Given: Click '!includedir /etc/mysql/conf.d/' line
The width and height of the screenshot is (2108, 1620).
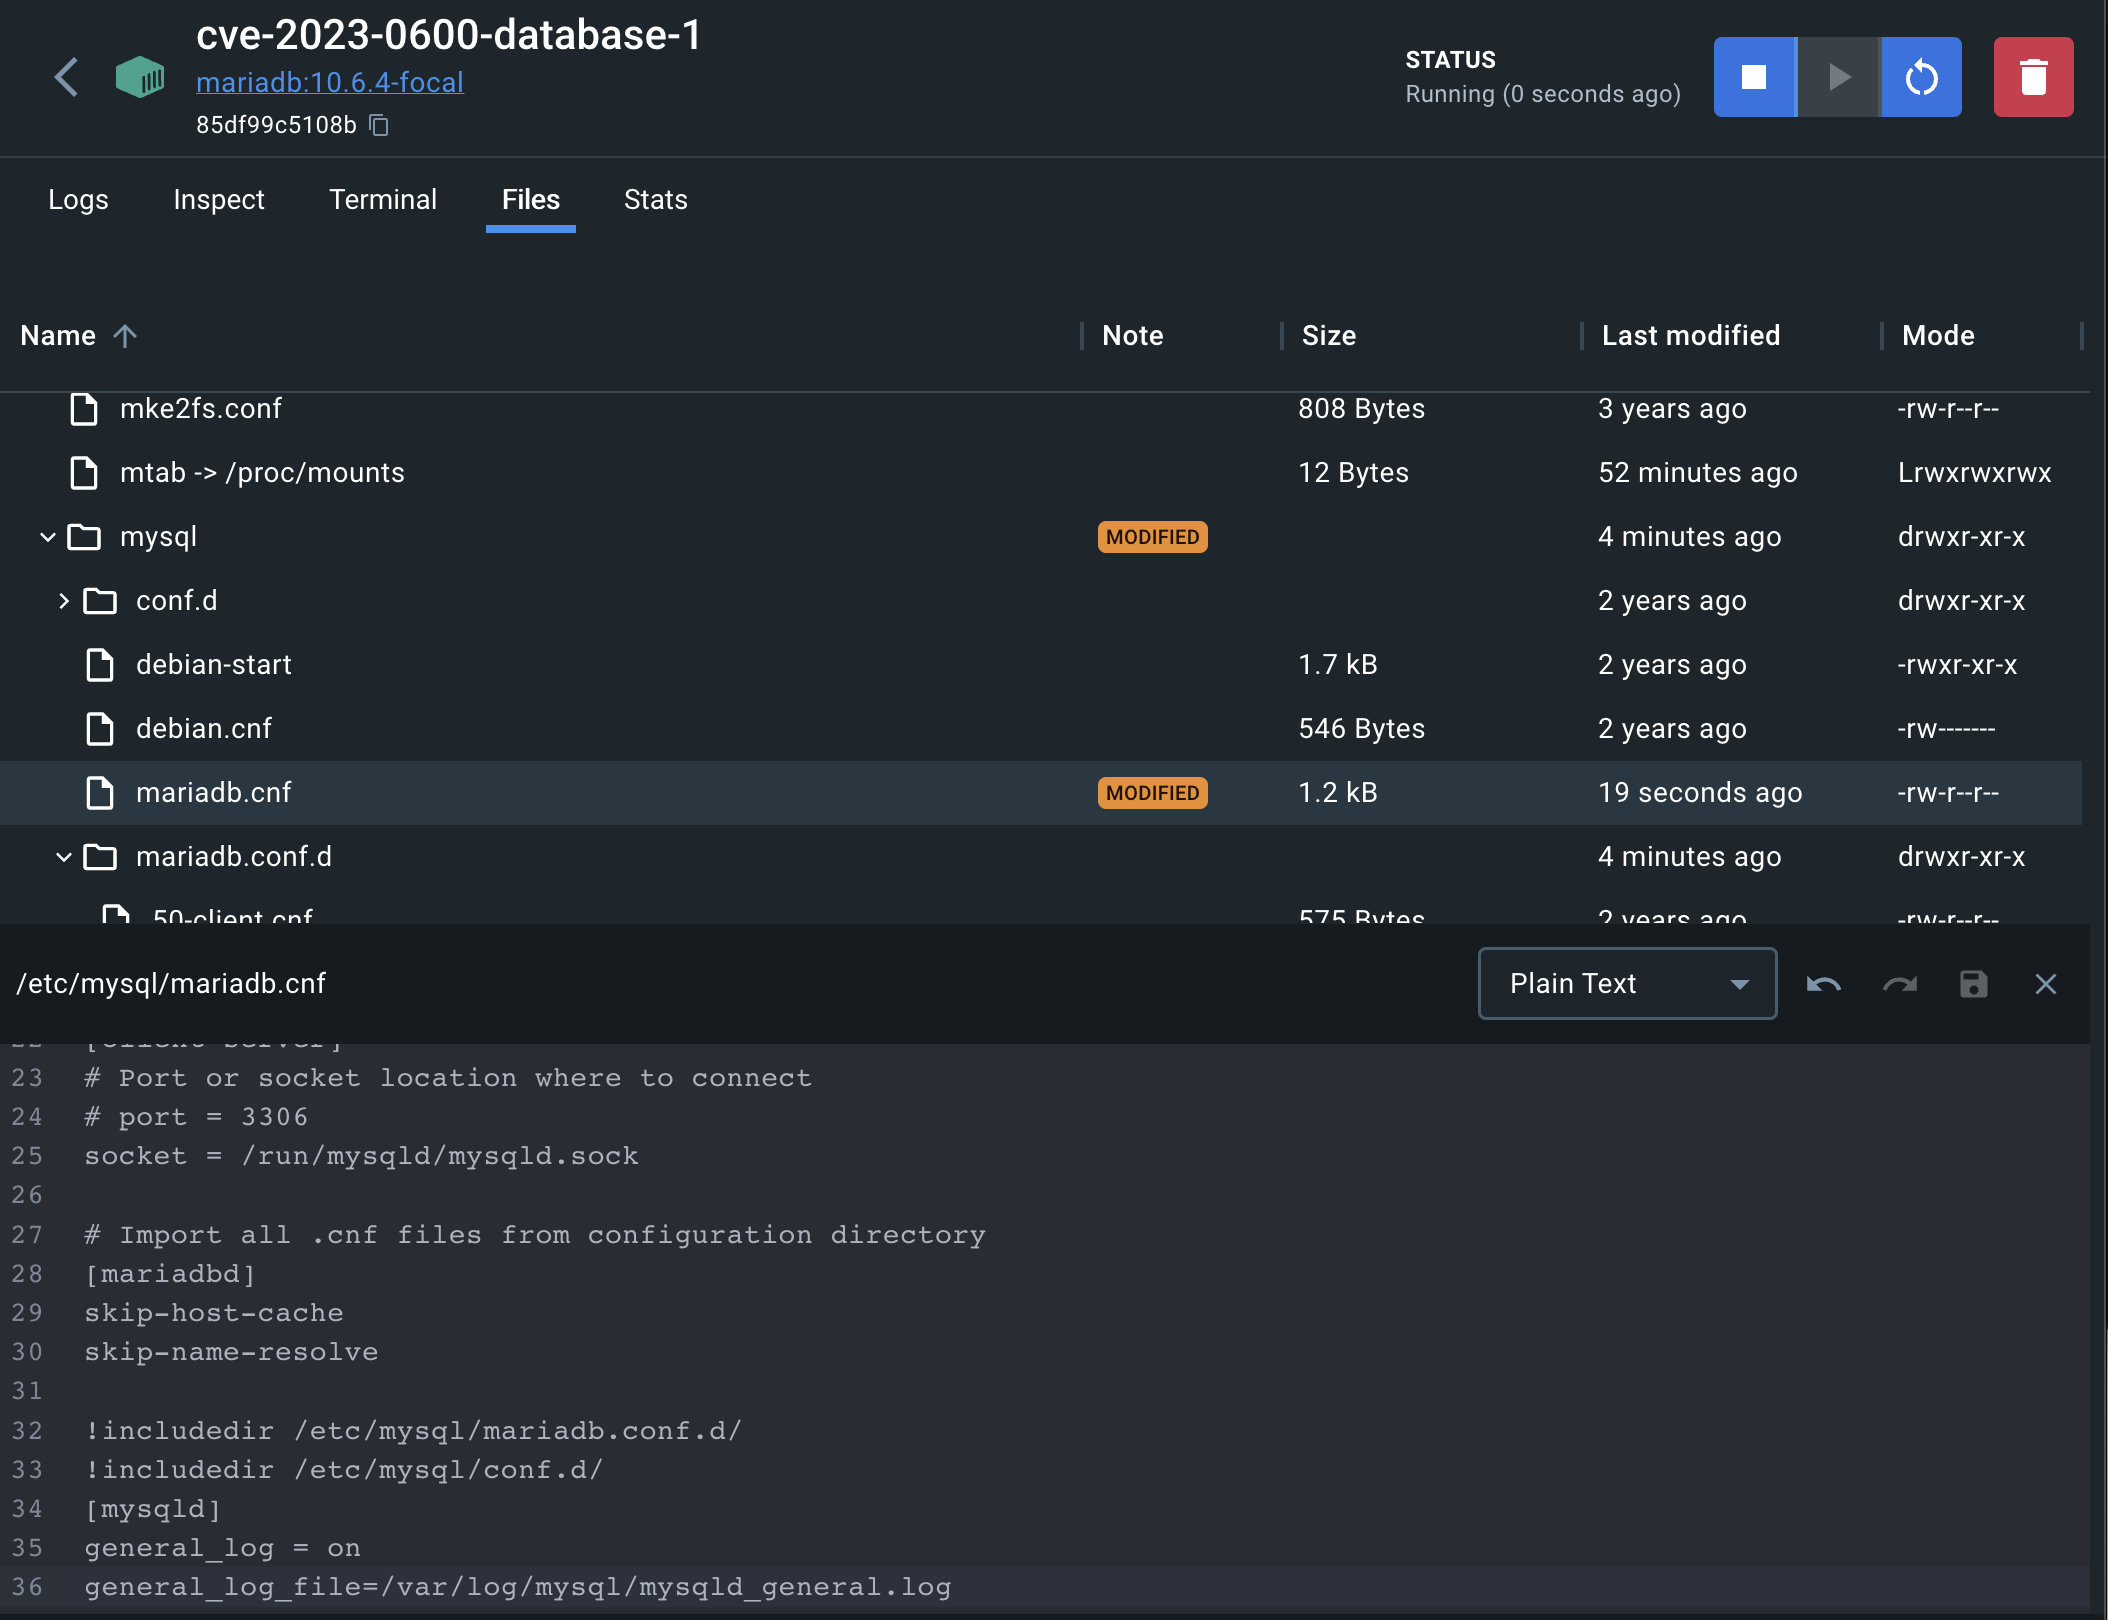Looking at the screenshot, I should [x=343, y=1470].
